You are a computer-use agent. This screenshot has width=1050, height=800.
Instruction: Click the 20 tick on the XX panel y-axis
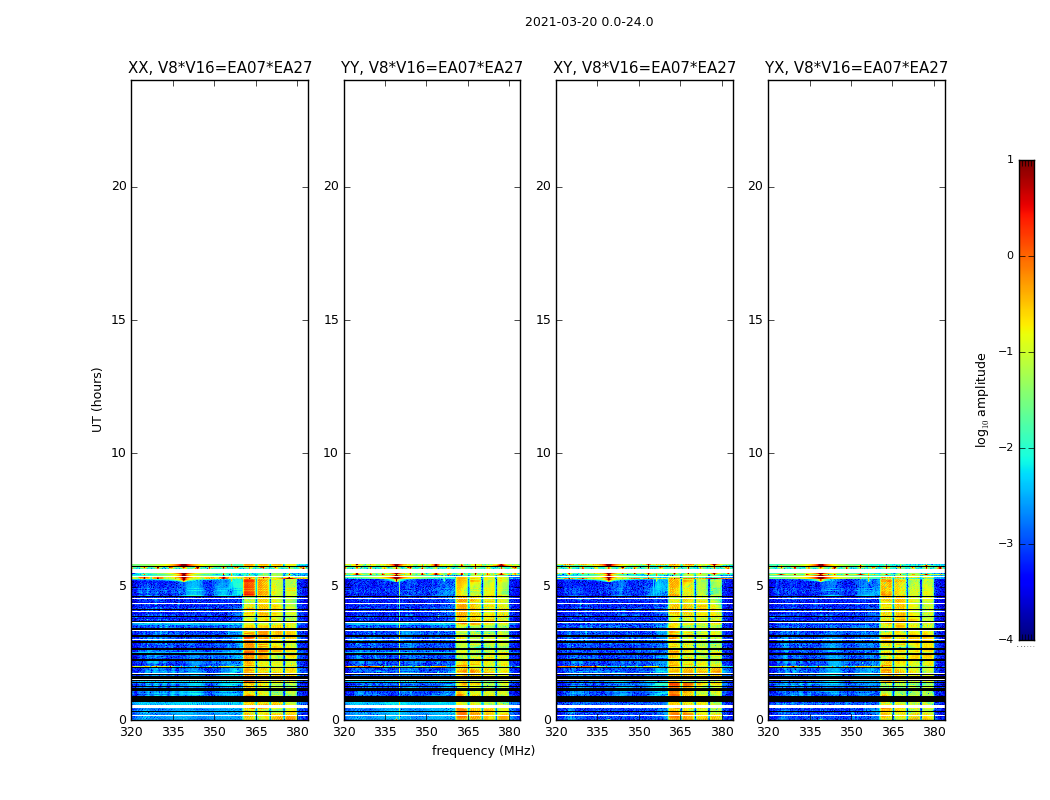119,186
